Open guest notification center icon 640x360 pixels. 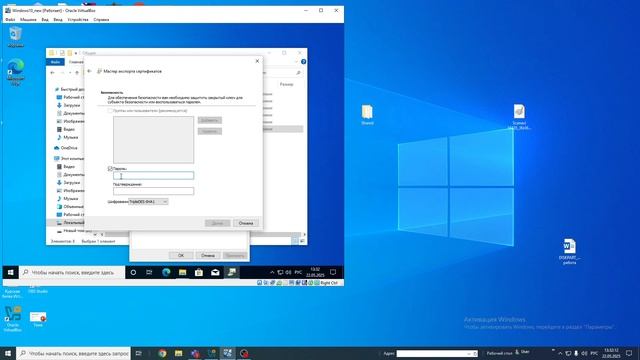[x=333, y=272]
